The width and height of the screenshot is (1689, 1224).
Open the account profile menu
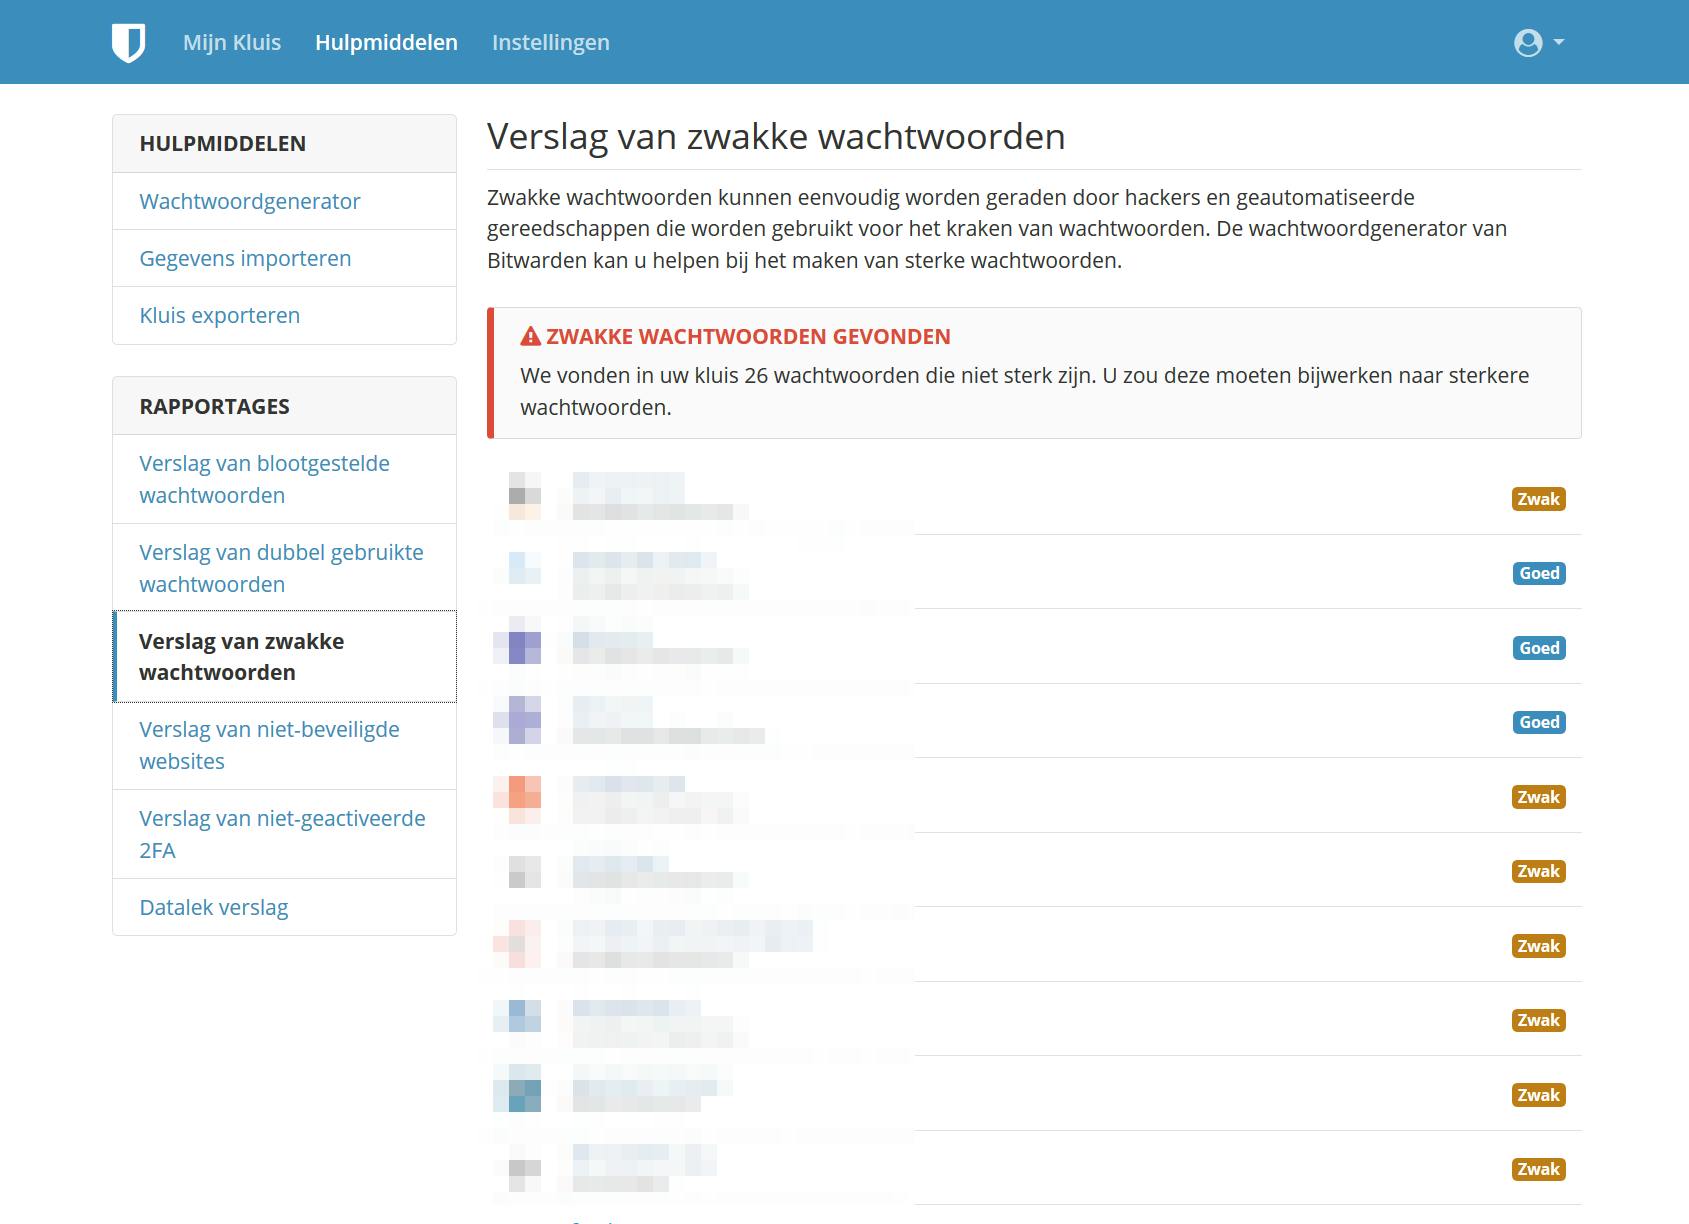(1539, 43)
